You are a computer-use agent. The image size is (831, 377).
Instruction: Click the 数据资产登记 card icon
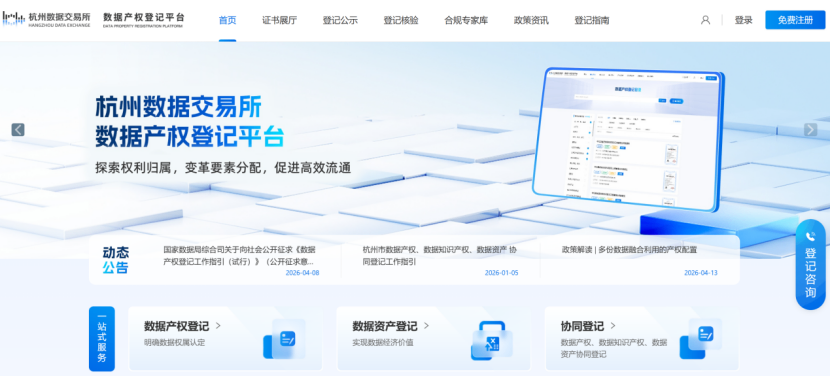491,340
